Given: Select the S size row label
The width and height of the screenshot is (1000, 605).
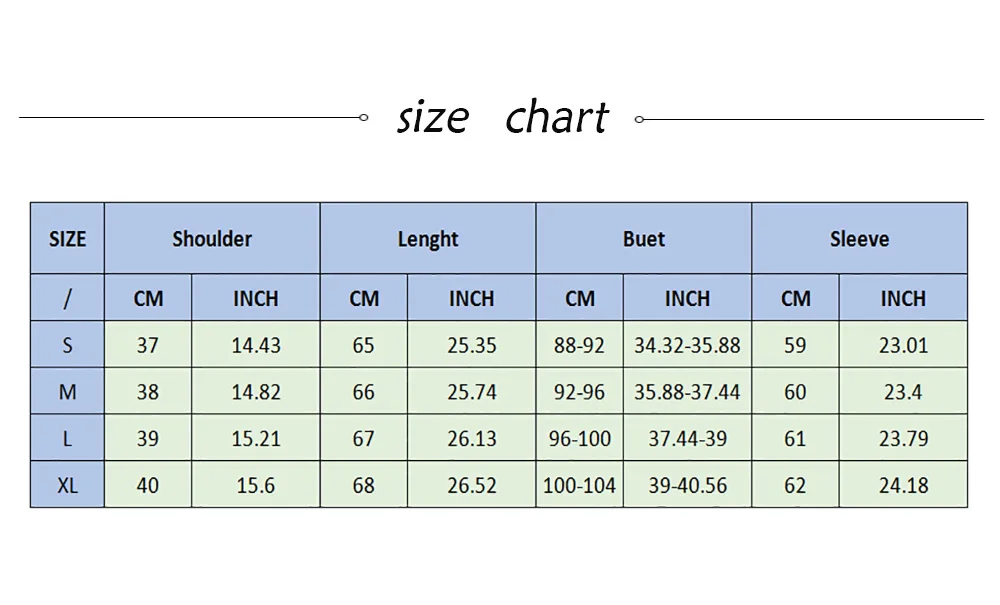Looking at the screenshot, I should coord(67,344).
